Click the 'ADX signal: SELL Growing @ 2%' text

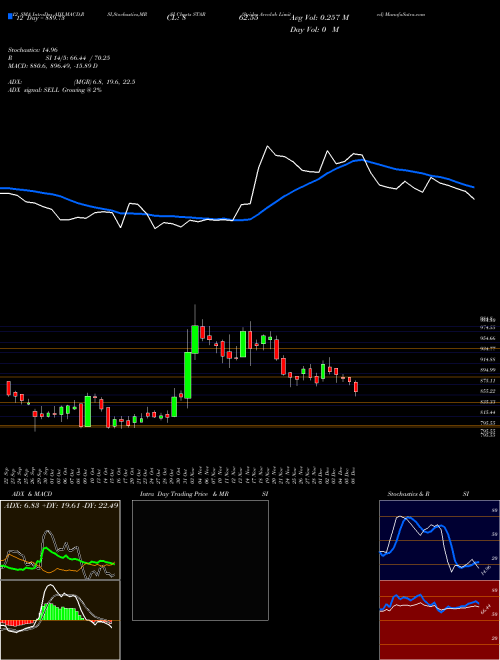click(x=54, y=90)
